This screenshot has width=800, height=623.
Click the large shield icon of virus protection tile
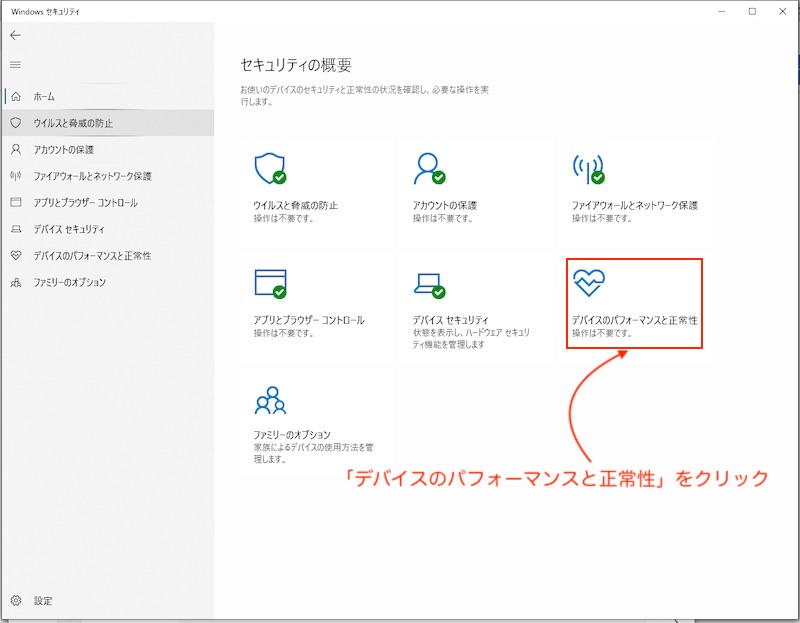(270, 168)
